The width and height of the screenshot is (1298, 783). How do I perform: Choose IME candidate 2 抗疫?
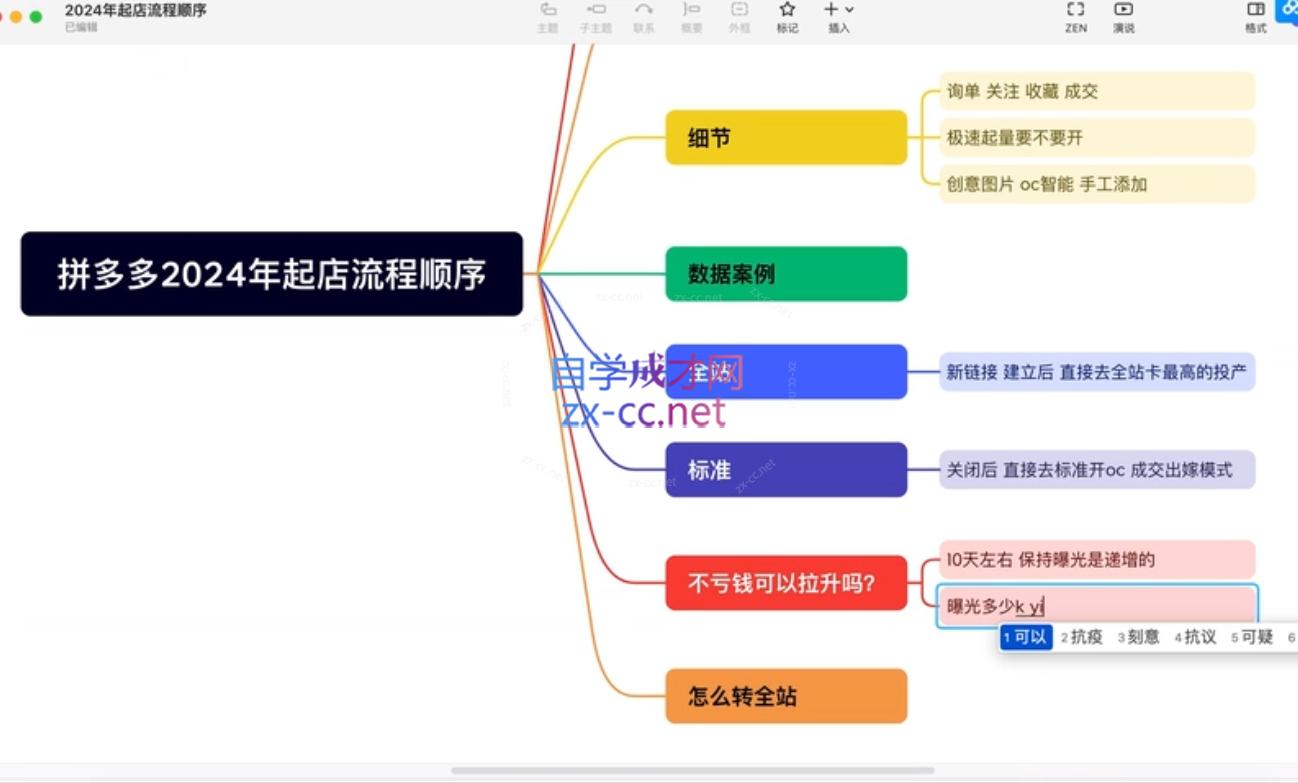[x=1082, y=637]
